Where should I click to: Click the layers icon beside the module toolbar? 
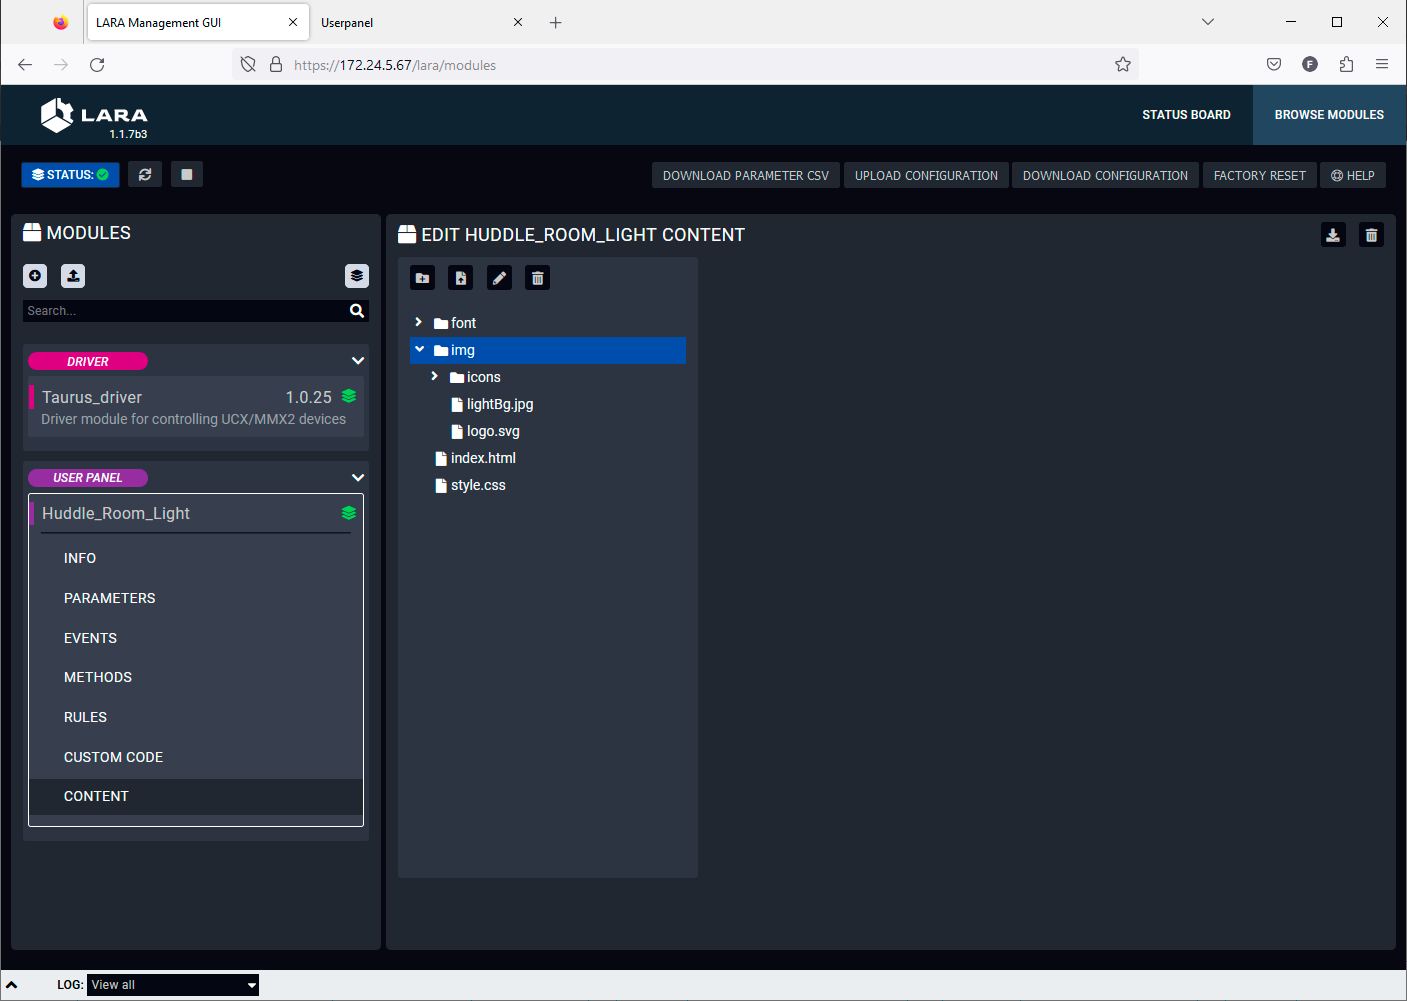pos(357,276)
